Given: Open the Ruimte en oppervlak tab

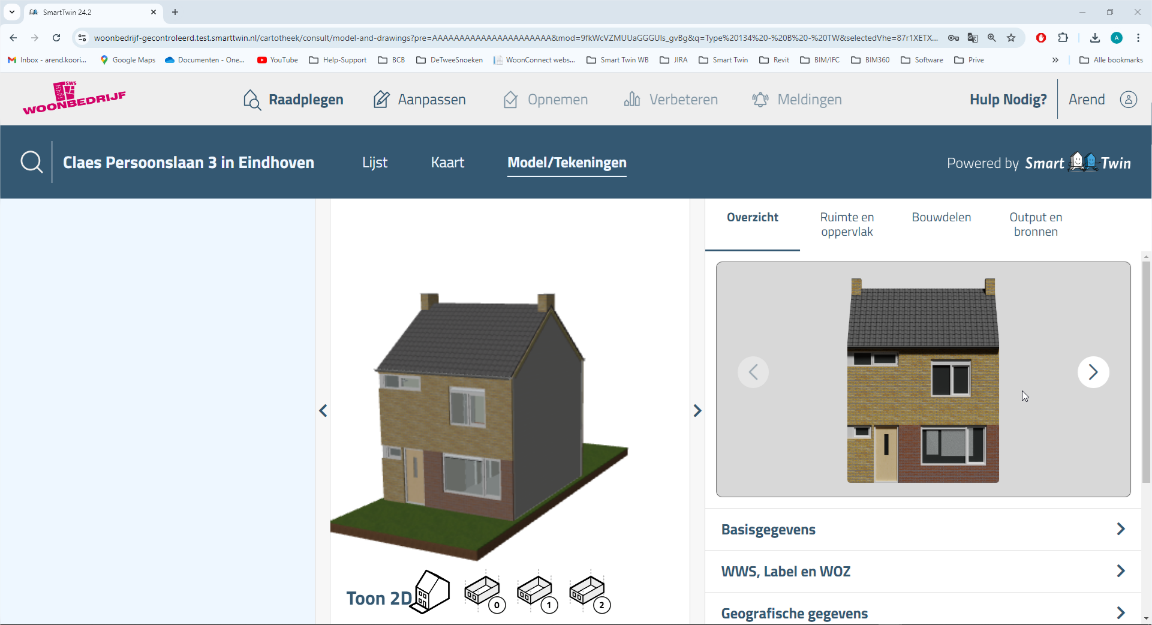Looking at the screenshot, I should coord(846,224).
